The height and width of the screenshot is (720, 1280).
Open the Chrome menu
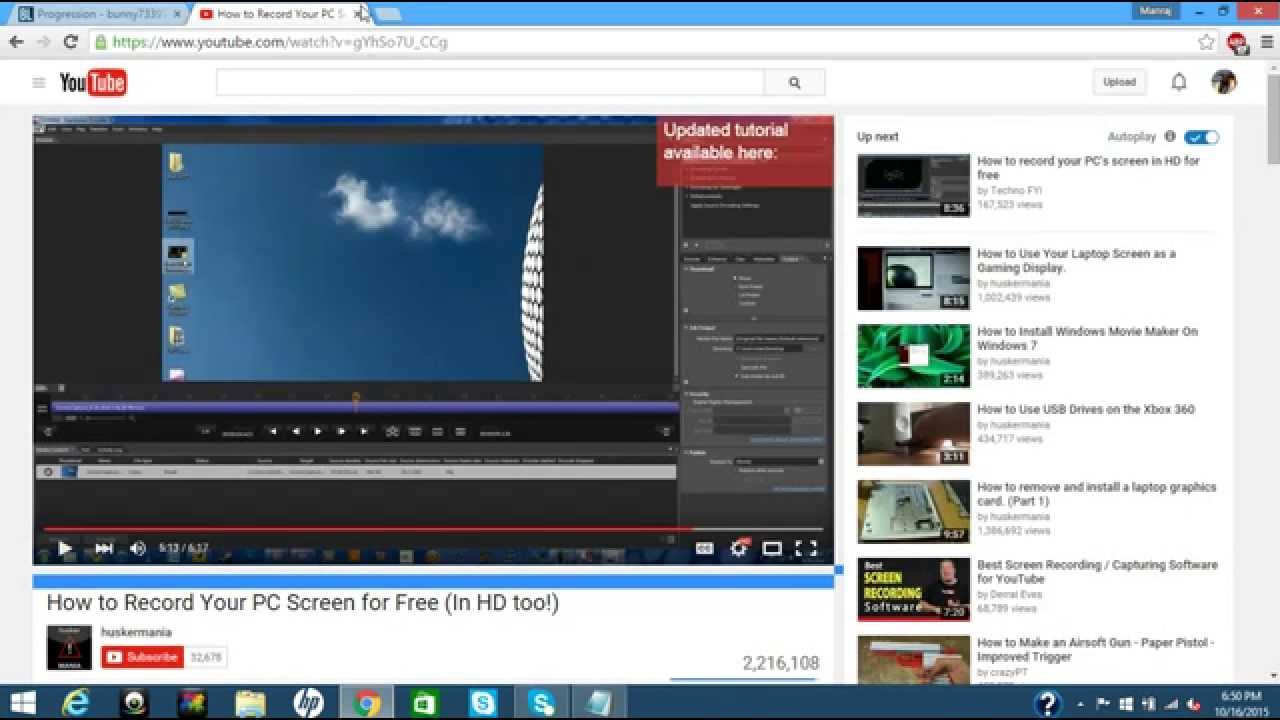pos(1265,42)
